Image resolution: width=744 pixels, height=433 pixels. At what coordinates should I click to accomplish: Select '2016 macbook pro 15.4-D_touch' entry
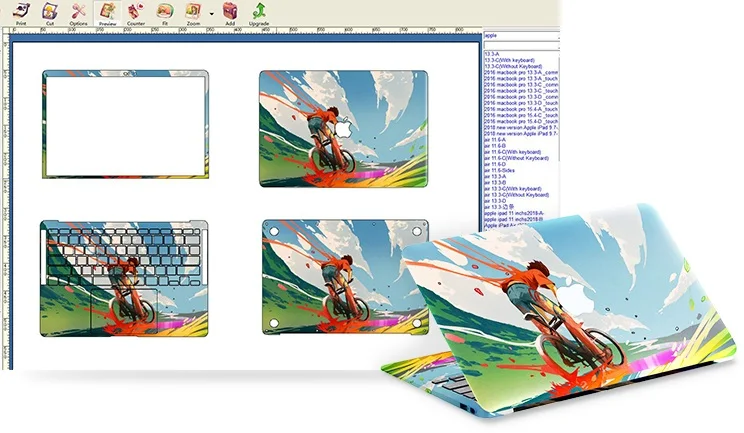click(x=521, y=121)
